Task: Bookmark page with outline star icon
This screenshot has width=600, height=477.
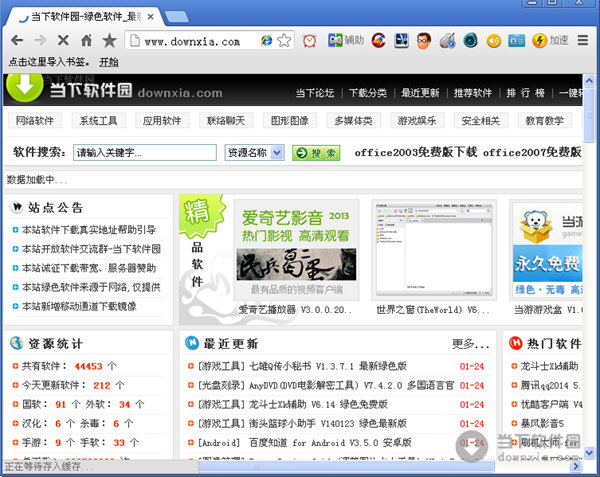Action: coord(284,40)
